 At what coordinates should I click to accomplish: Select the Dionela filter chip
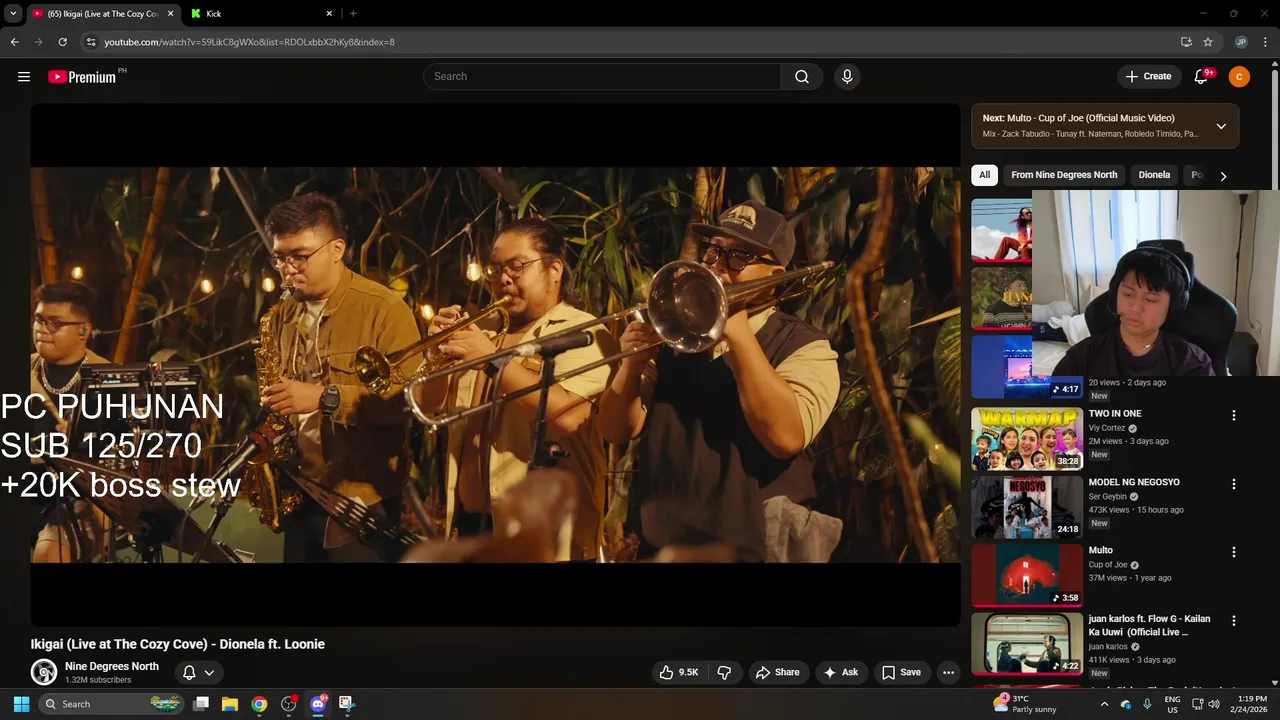(x=1154, y=175)
